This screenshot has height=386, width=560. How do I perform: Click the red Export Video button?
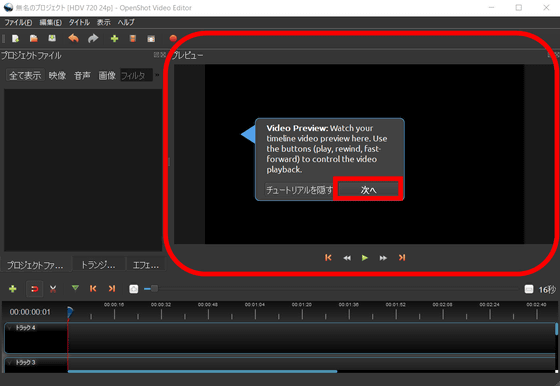(x=173, y=38)
